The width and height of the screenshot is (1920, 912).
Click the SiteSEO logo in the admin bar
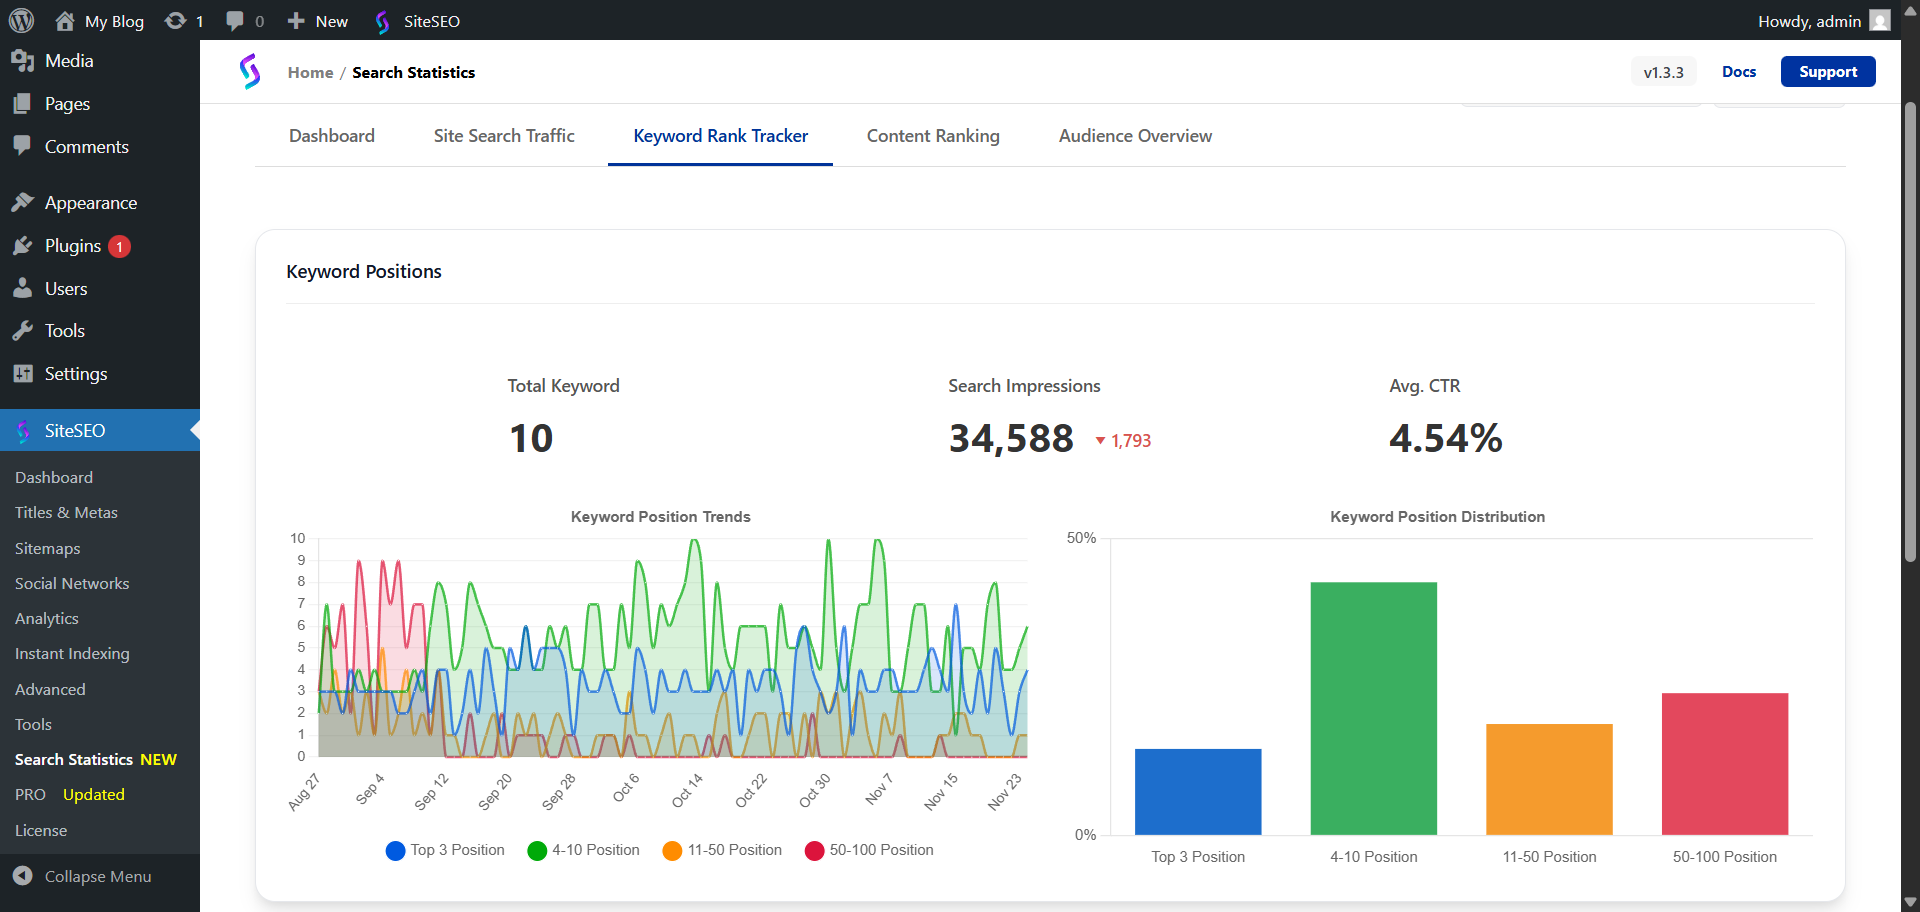pos(383,20)
